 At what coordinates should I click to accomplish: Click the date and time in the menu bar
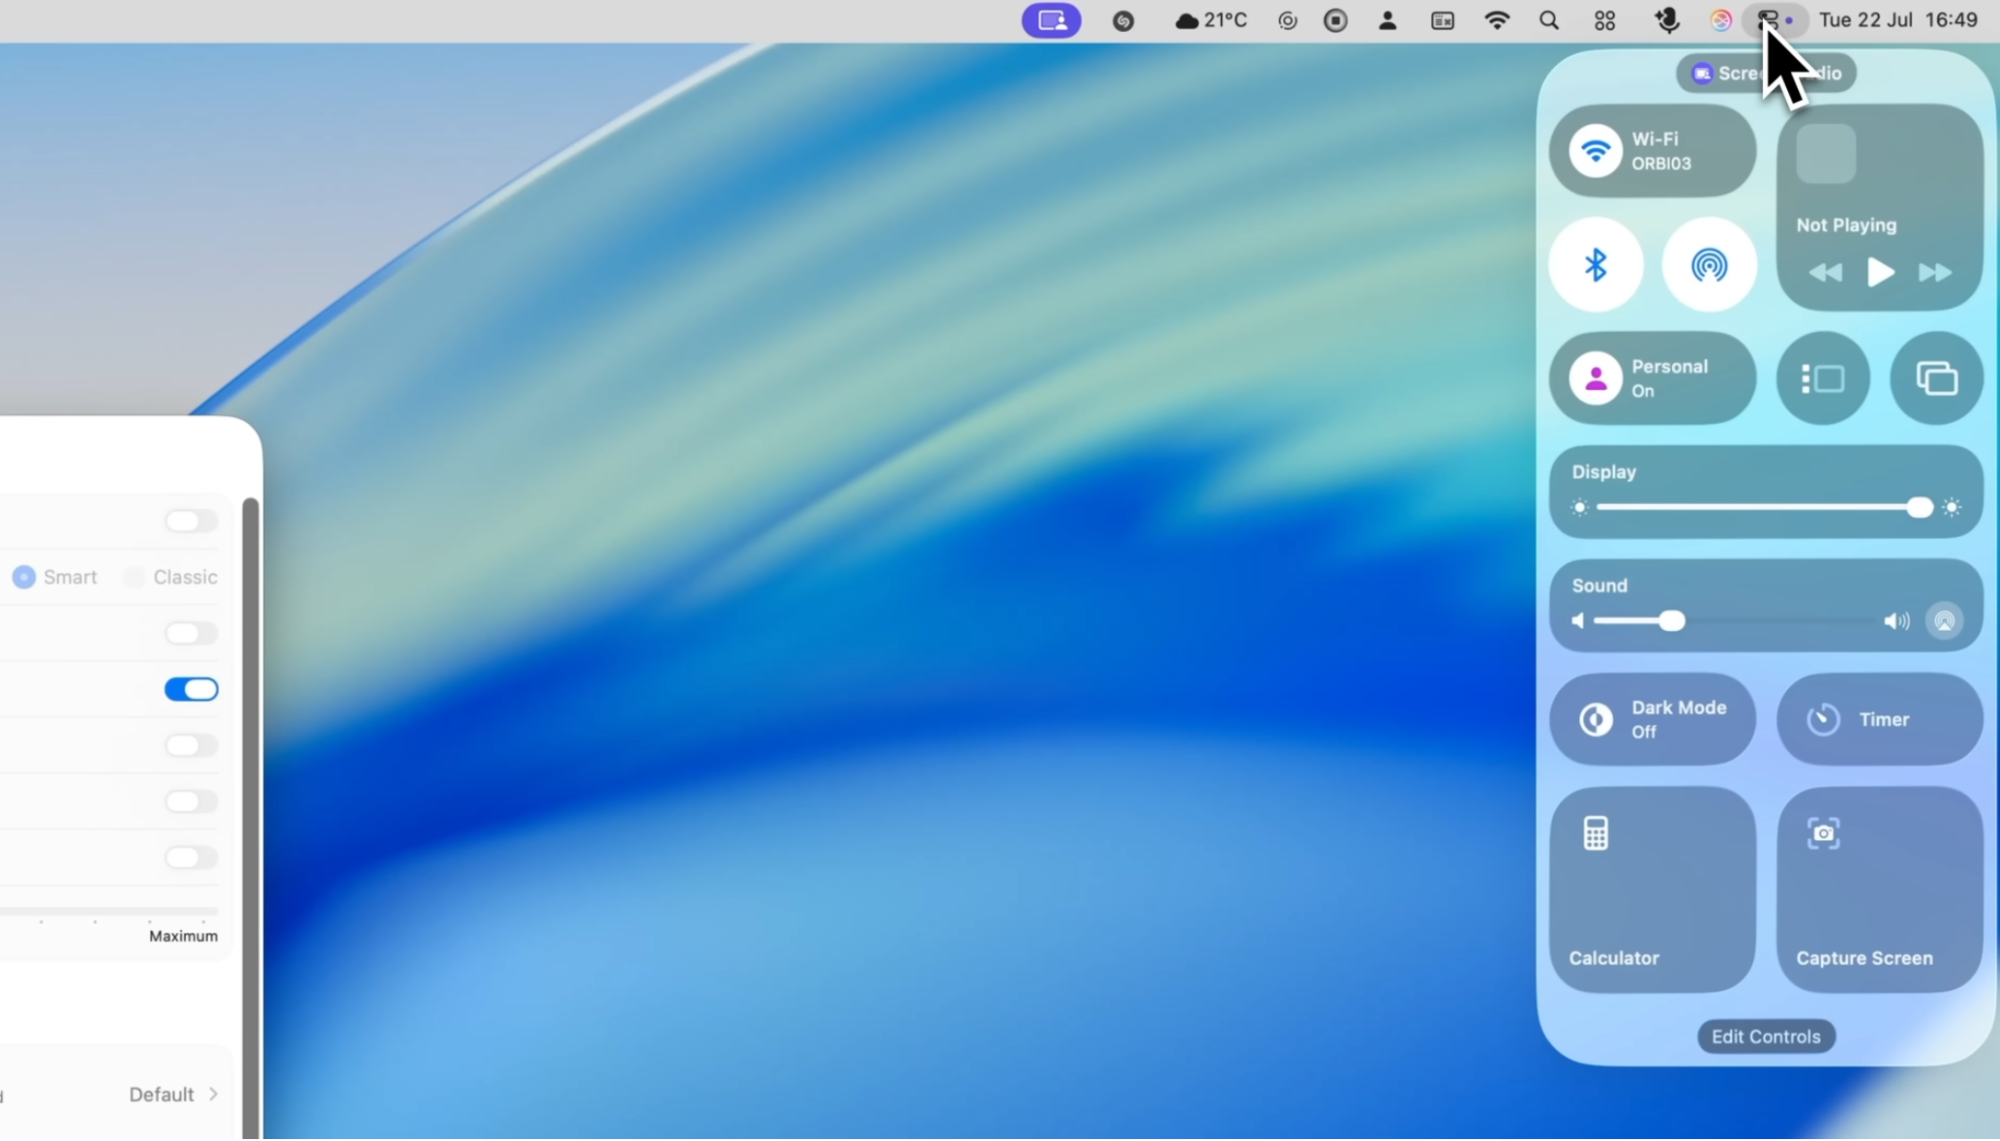coord(1897,20)
